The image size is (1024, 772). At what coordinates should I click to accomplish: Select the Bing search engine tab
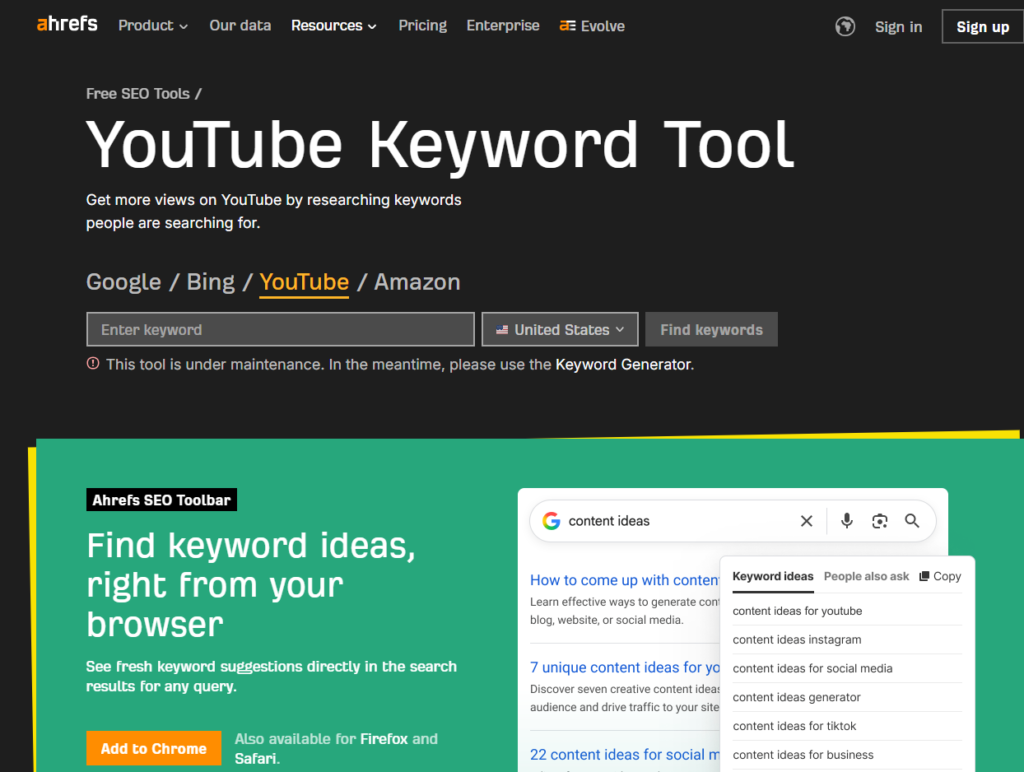point(211,282)
